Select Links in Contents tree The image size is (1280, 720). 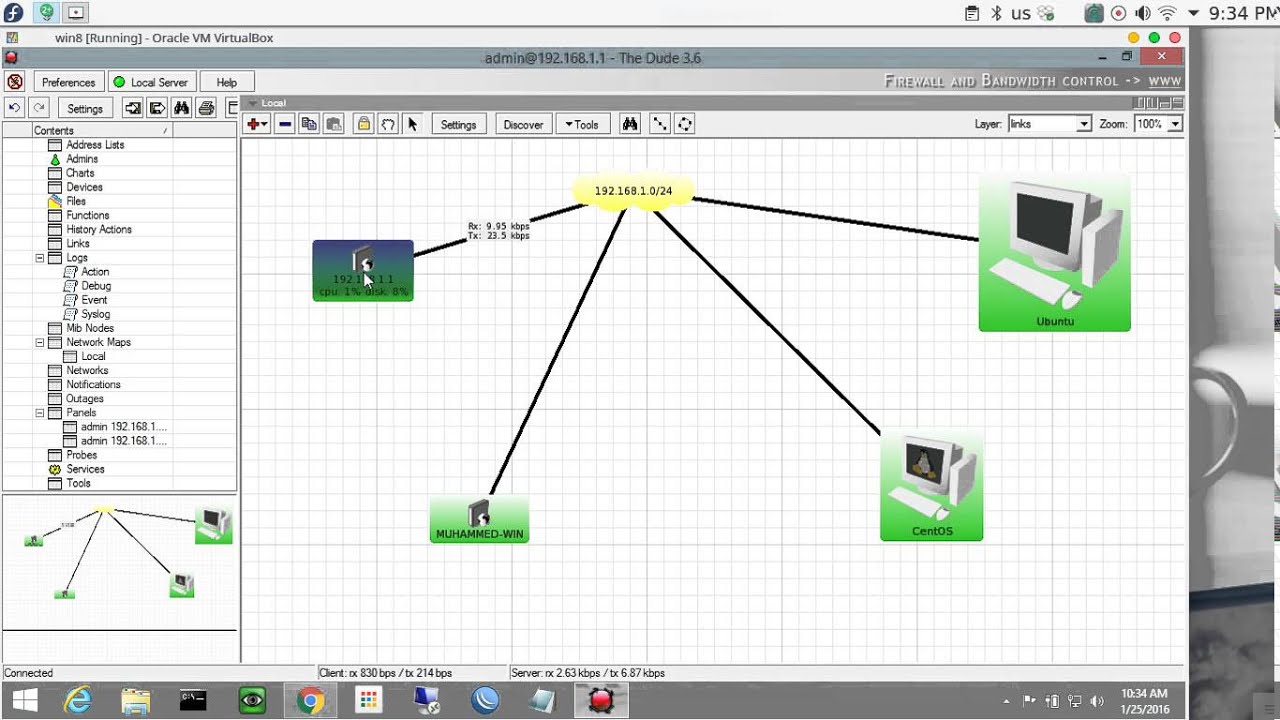[x=78, y=243]
